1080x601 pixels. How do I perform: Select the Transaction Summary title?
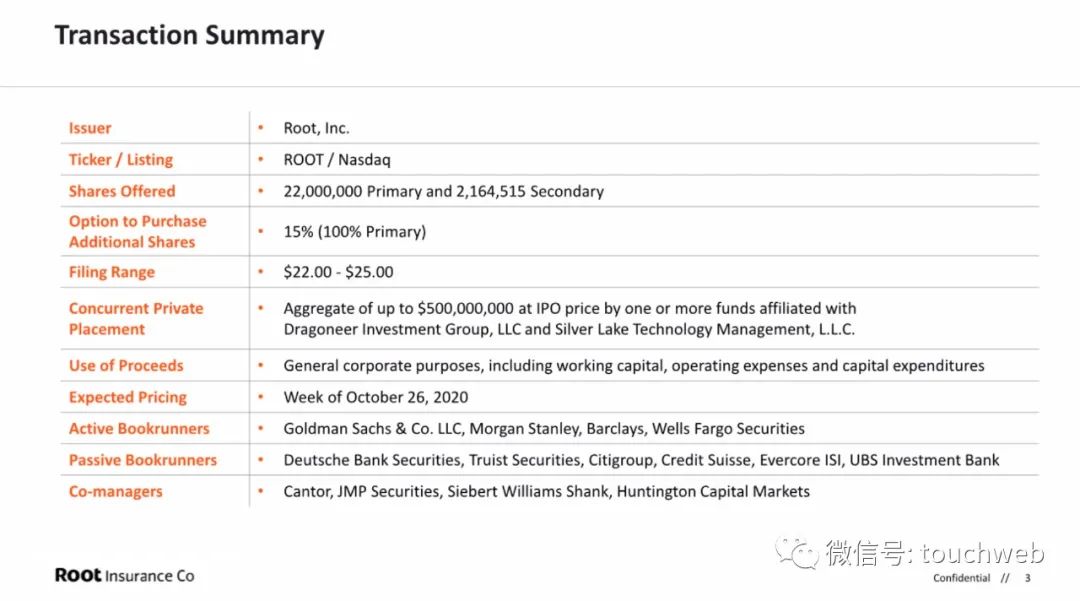pos(189,36)
